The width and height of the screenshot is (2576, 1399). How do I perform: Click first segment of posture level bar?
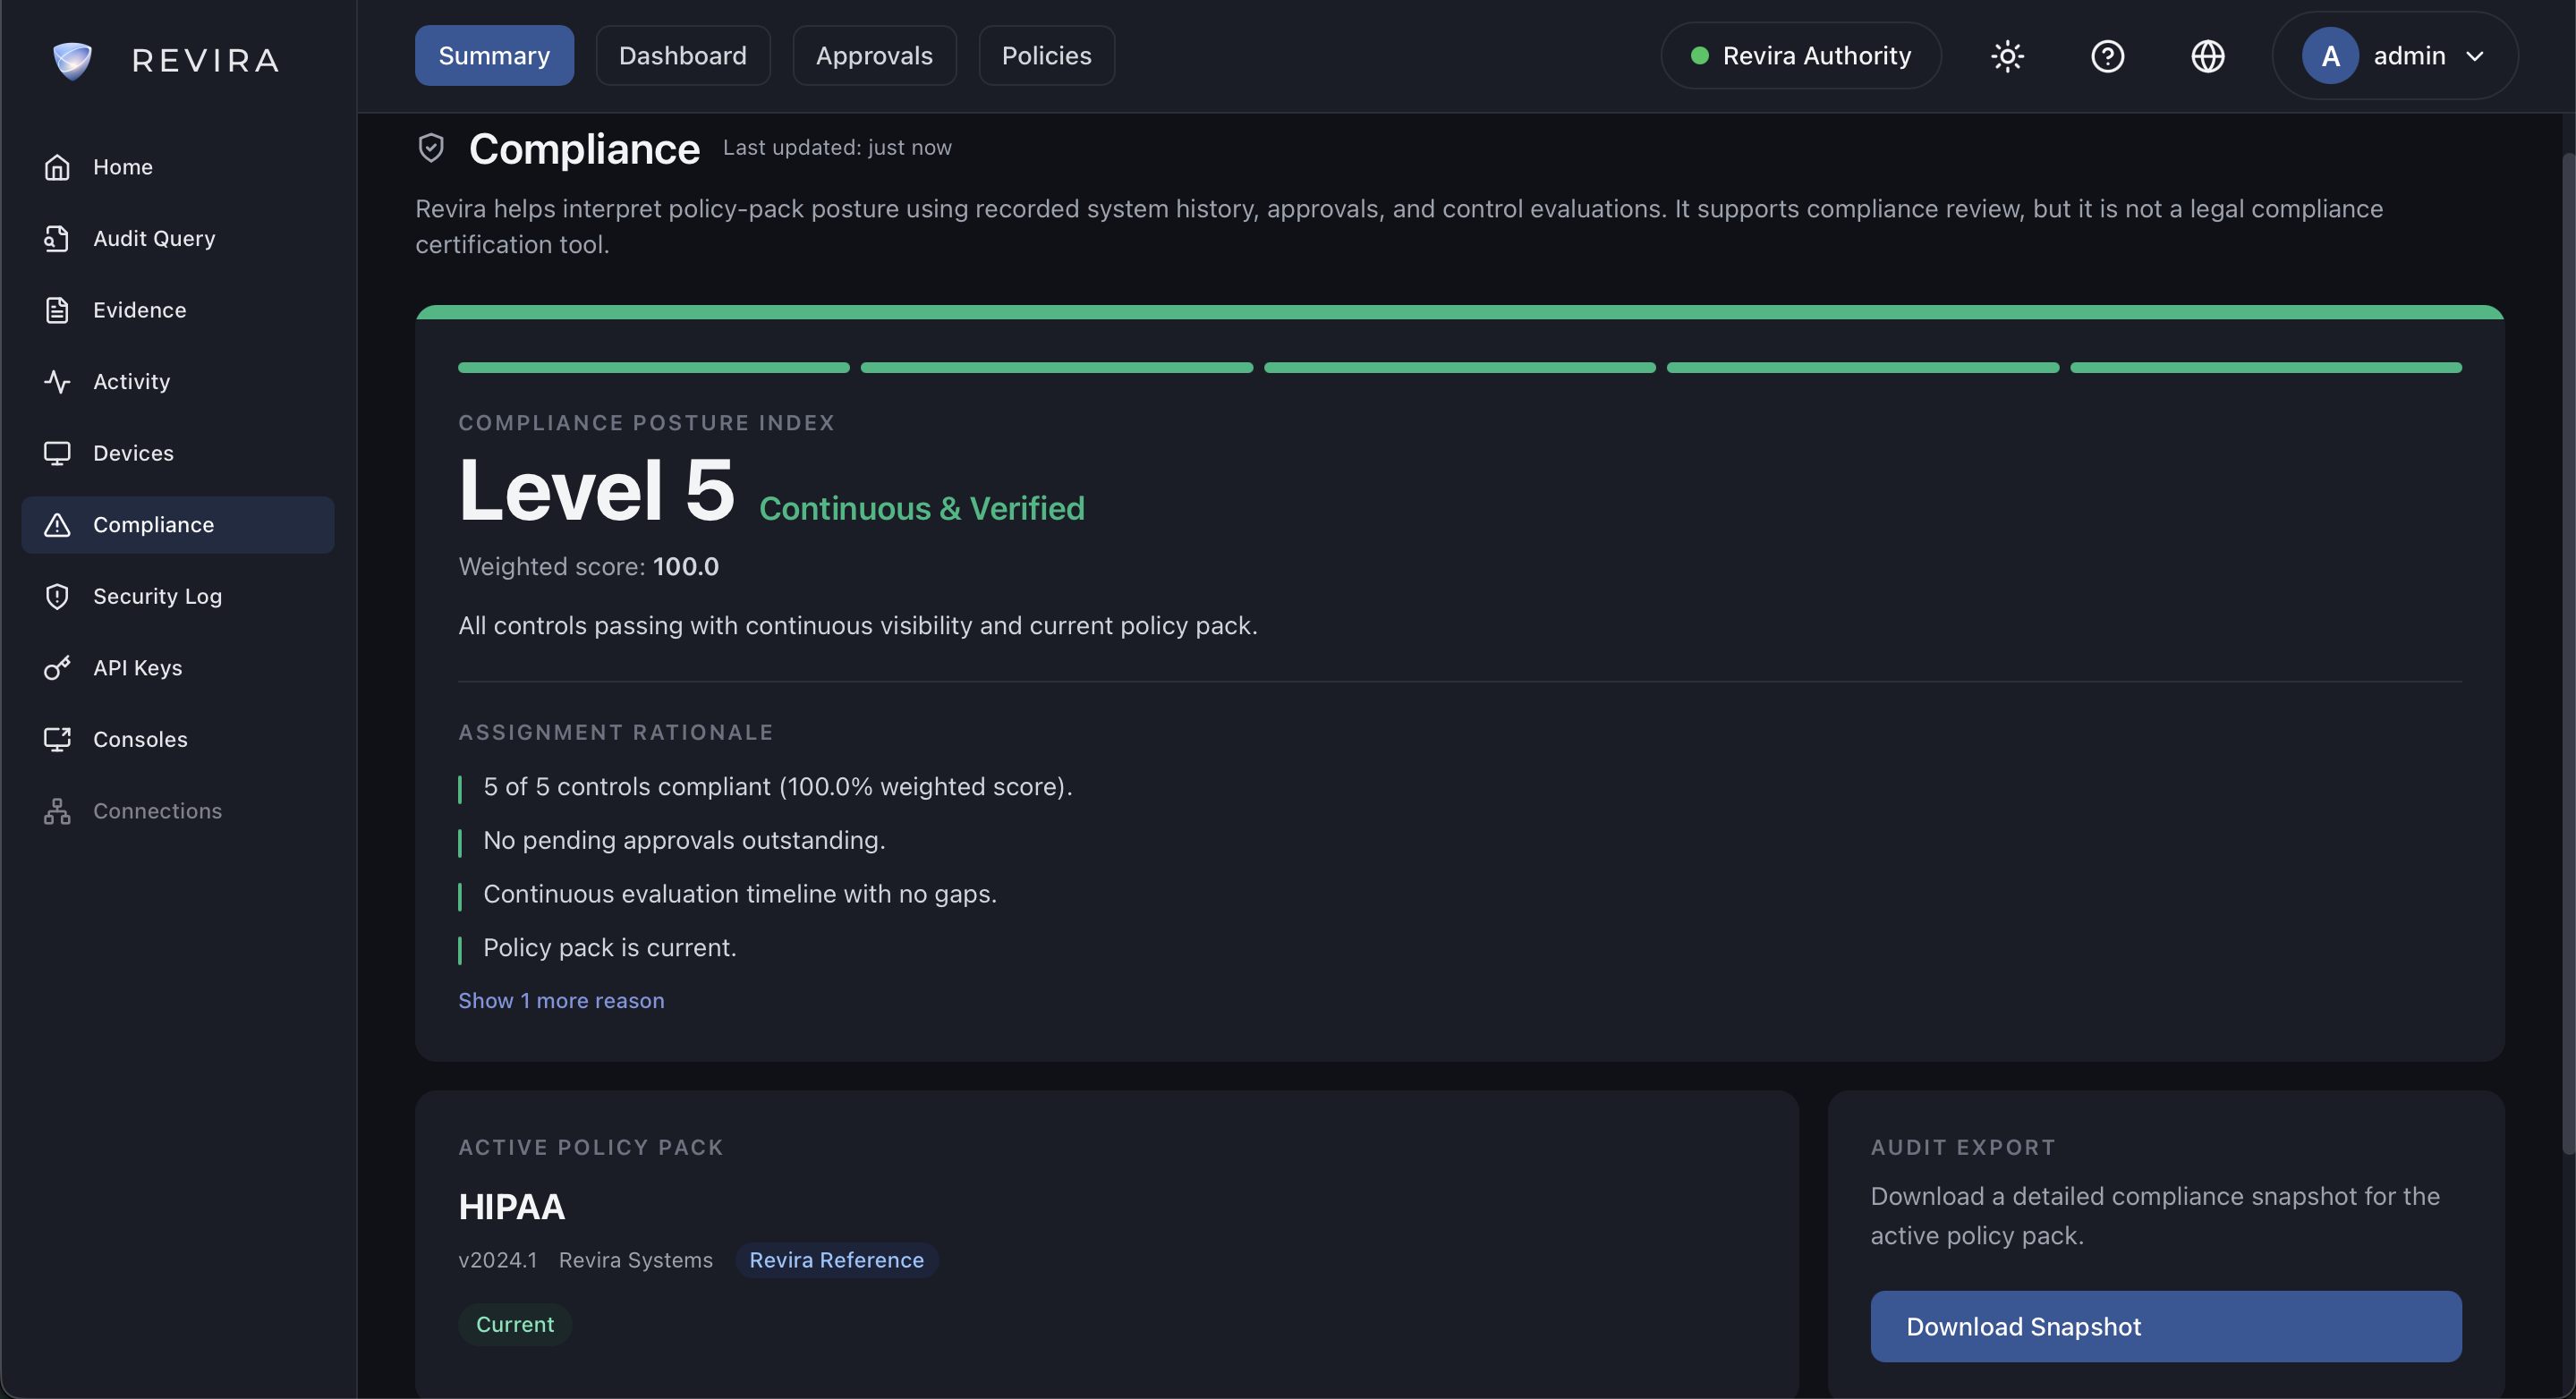click(654, 368)
